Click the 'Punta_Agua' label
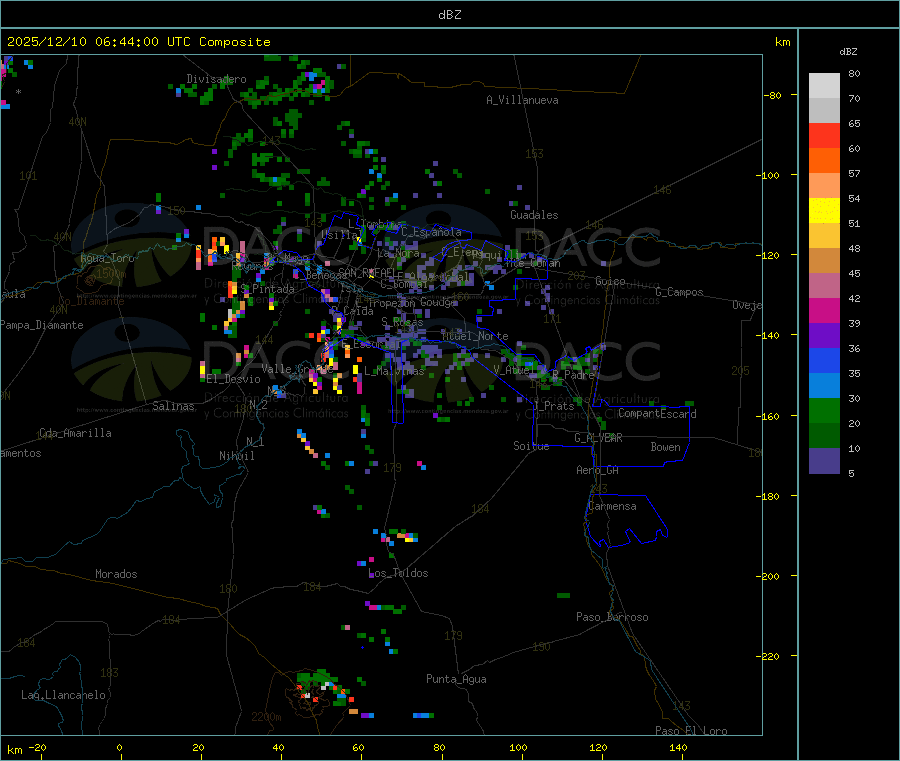This screenshot has height=761, width=900. click(456, 679)
